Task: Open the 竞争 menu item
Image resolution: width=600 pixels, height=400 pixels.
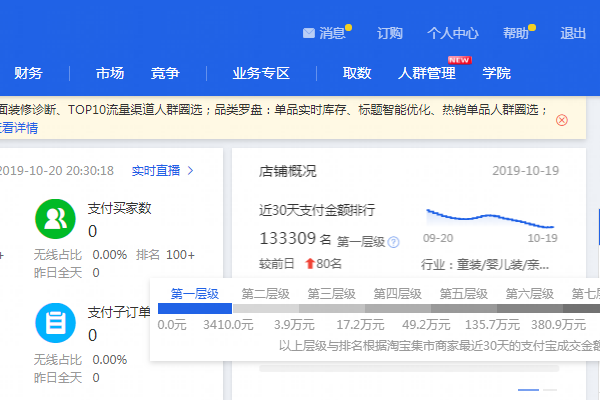Action: pyautogui.click(x=165, y=73)
